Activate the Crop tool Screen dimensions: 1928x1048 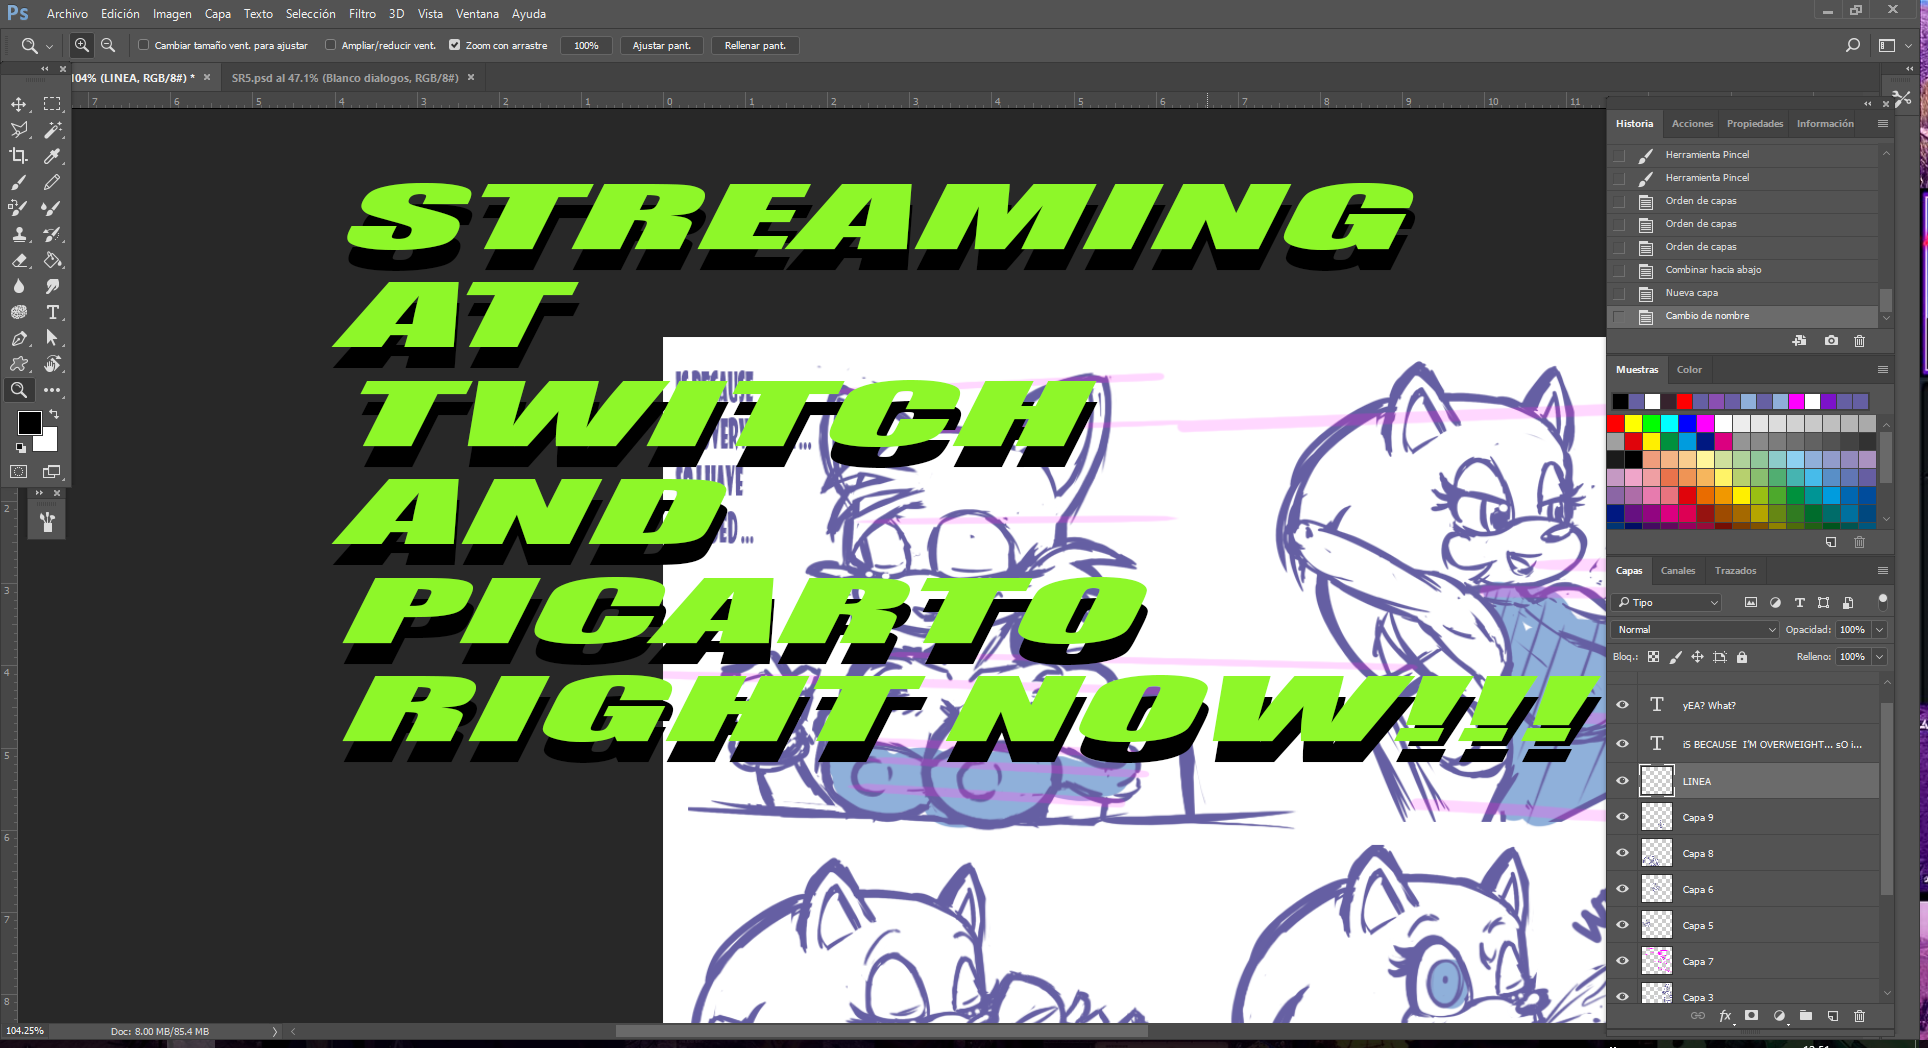[x=19, y=156]
